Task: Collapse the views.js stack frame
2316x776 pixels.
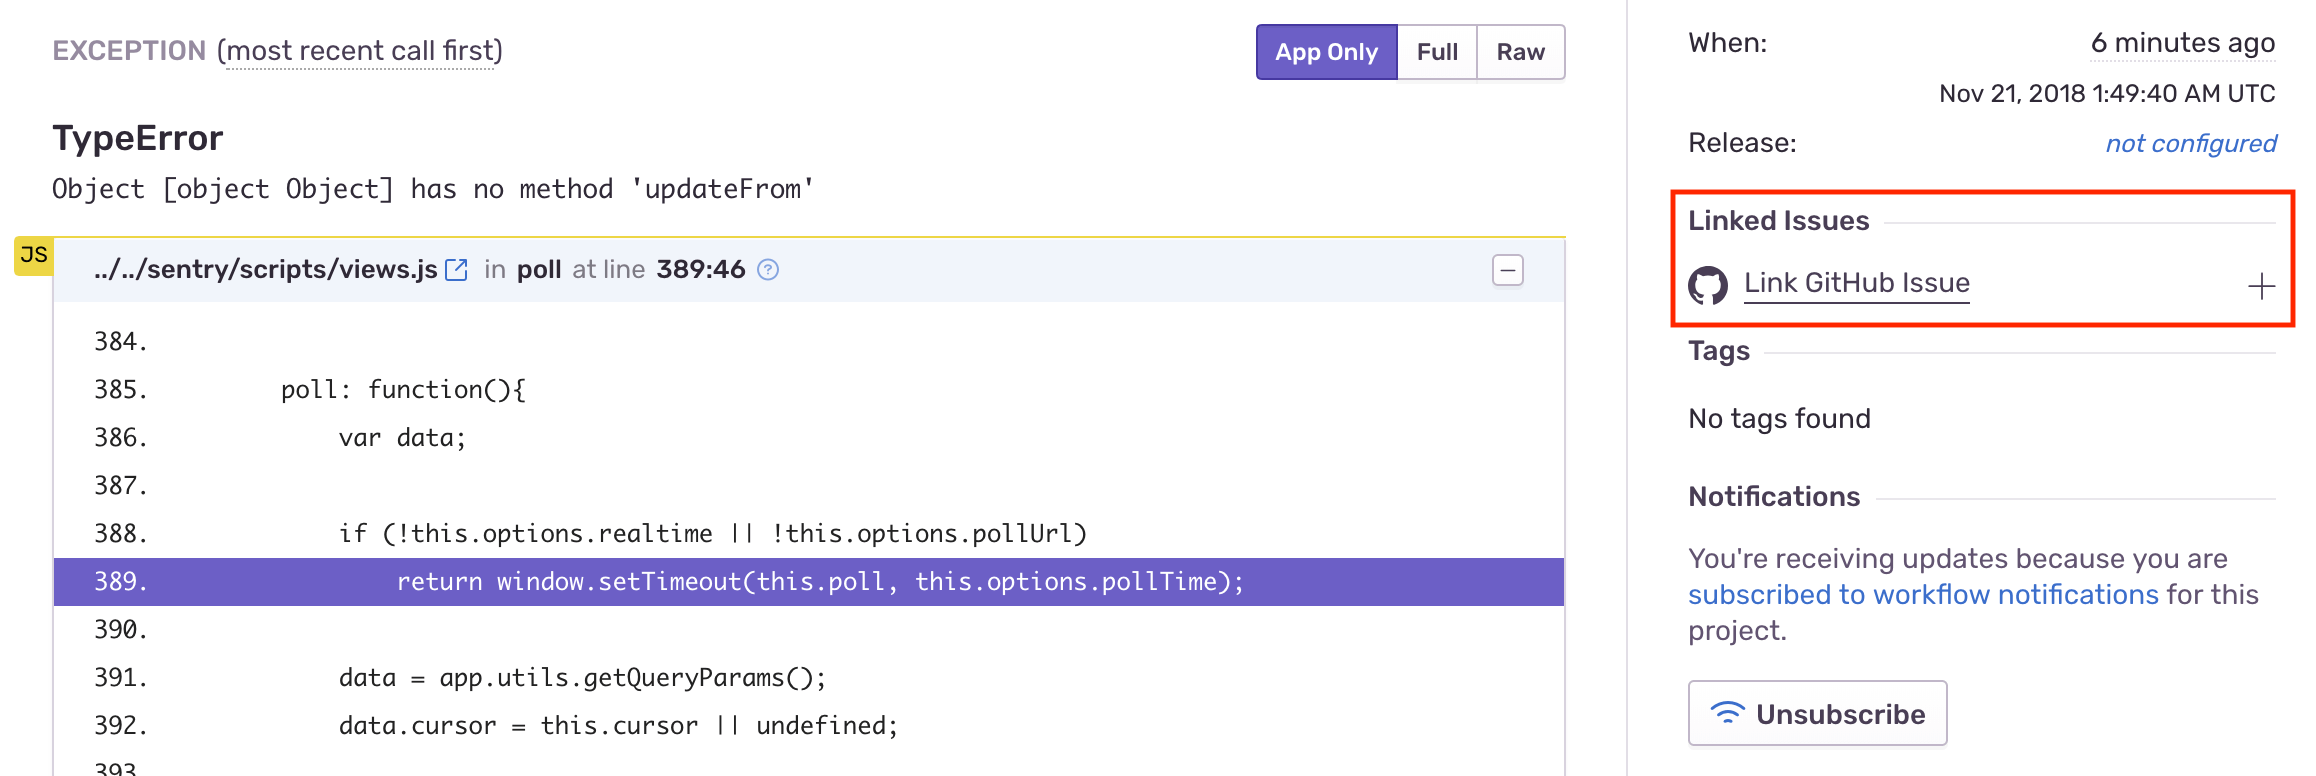Action: (1508, 270)
